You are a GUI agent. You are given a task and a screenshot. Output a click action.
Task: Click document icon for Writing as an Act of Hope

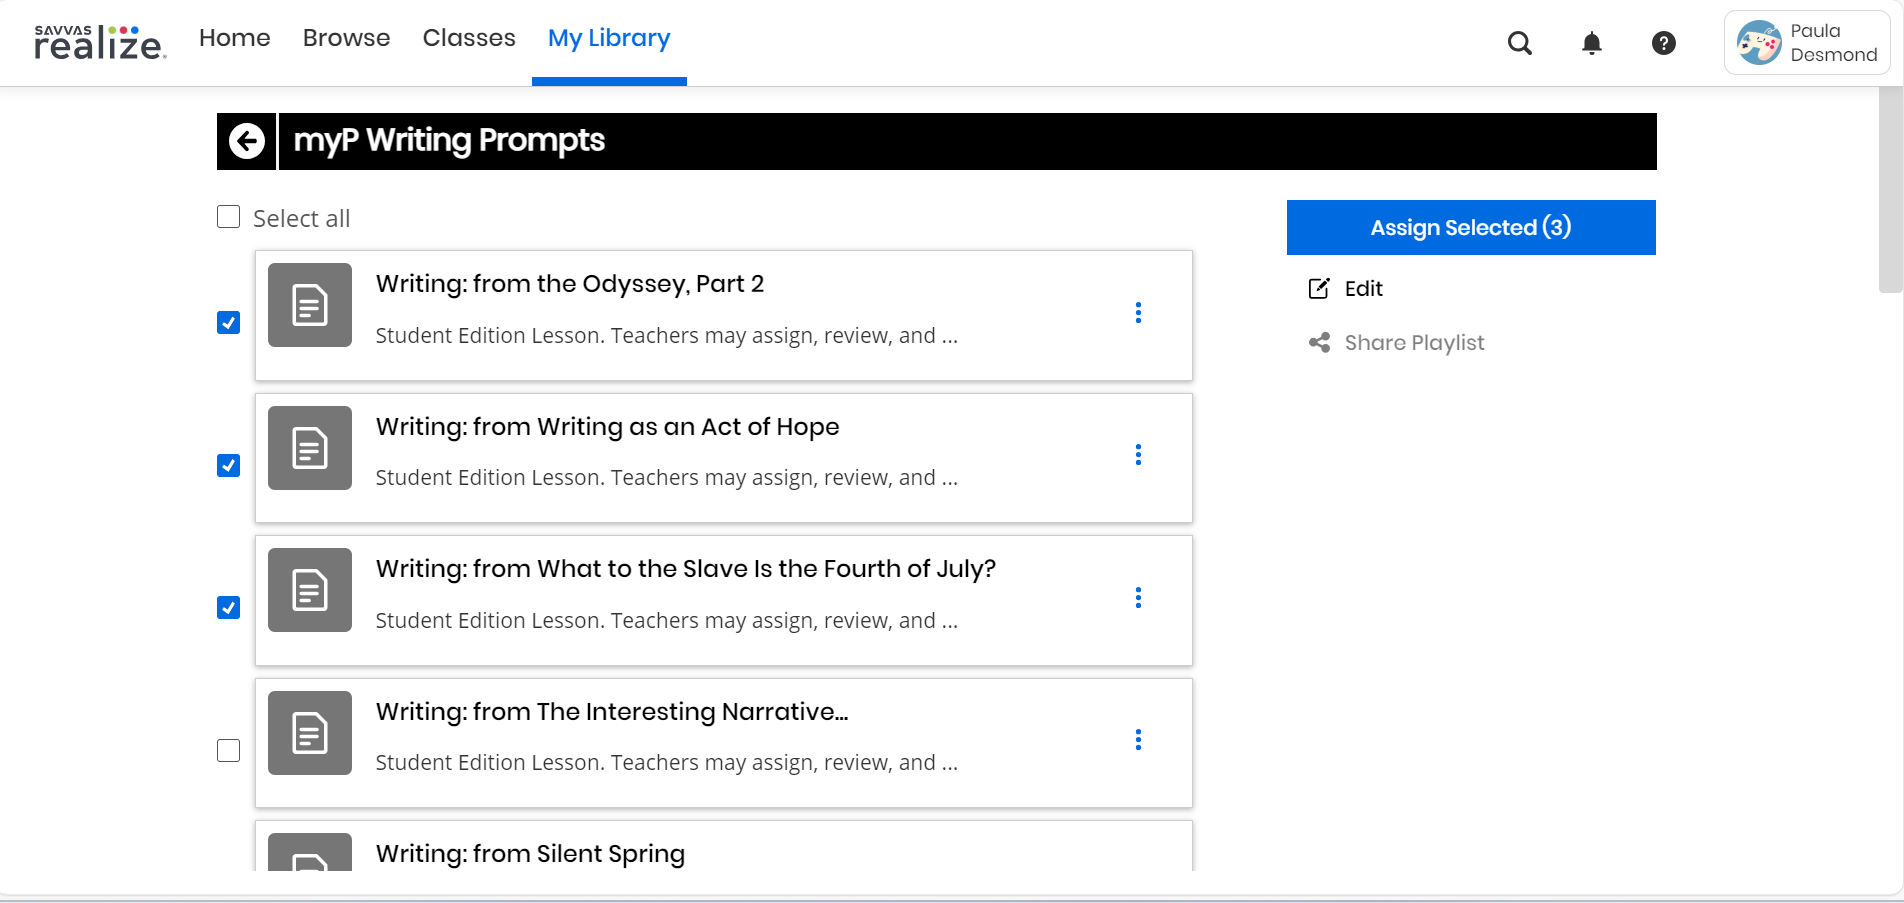310,448
